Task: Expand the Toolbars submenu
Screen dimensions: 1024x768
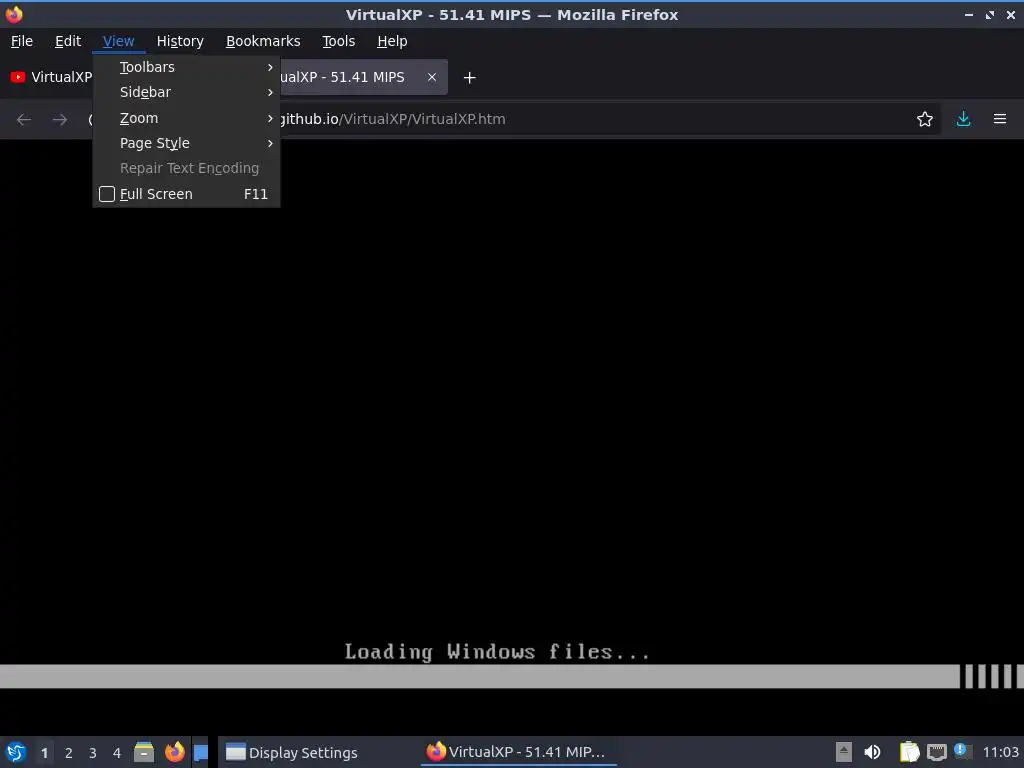Action: tap(187, 67)
